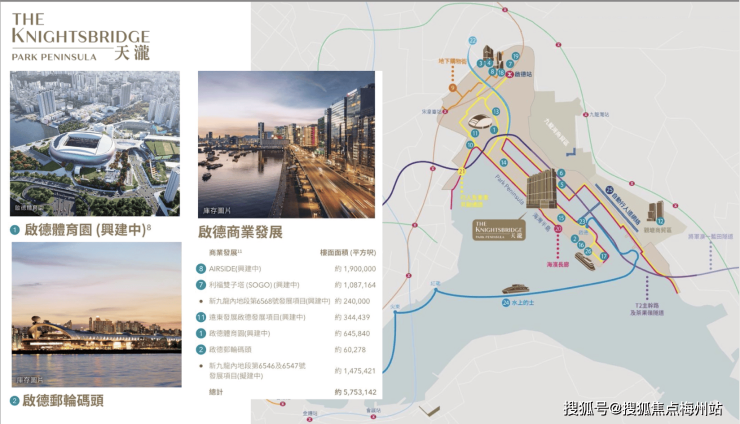Image resolution: width=740 pixels, height=424 pixels.
Task: Click the red MTR logo at 啟德站
Action: click(509, 74)
